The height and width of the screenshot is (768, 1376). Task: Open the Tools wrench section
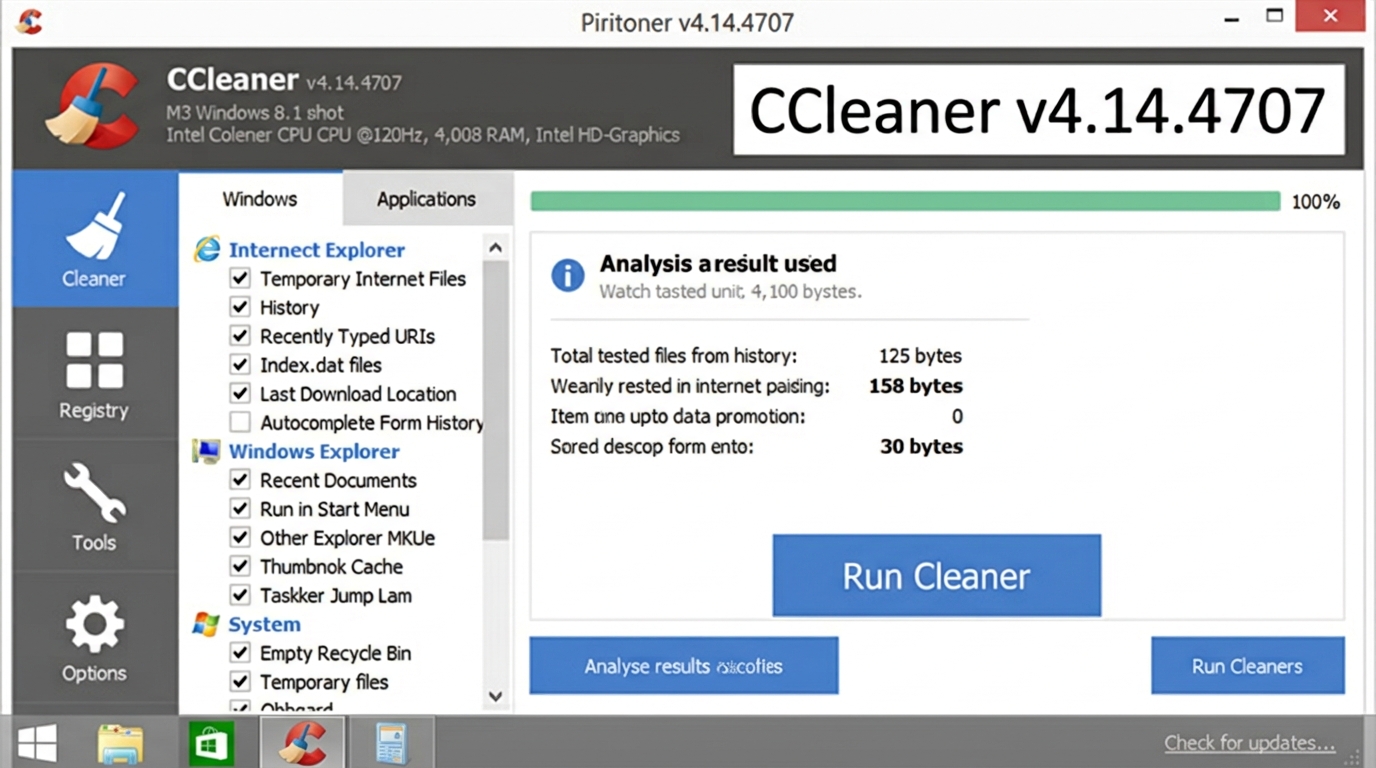(x=95, y=506)
